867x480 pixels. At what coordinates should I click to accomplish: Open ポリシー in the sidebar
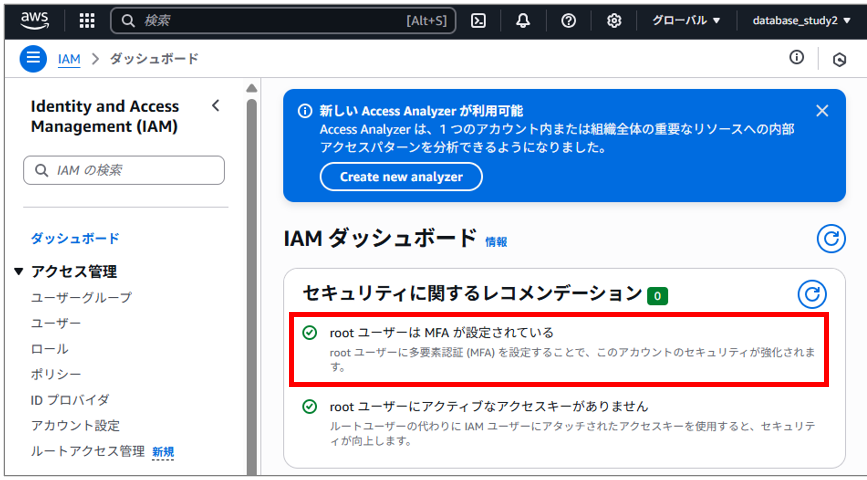click(x=56, y=374)
